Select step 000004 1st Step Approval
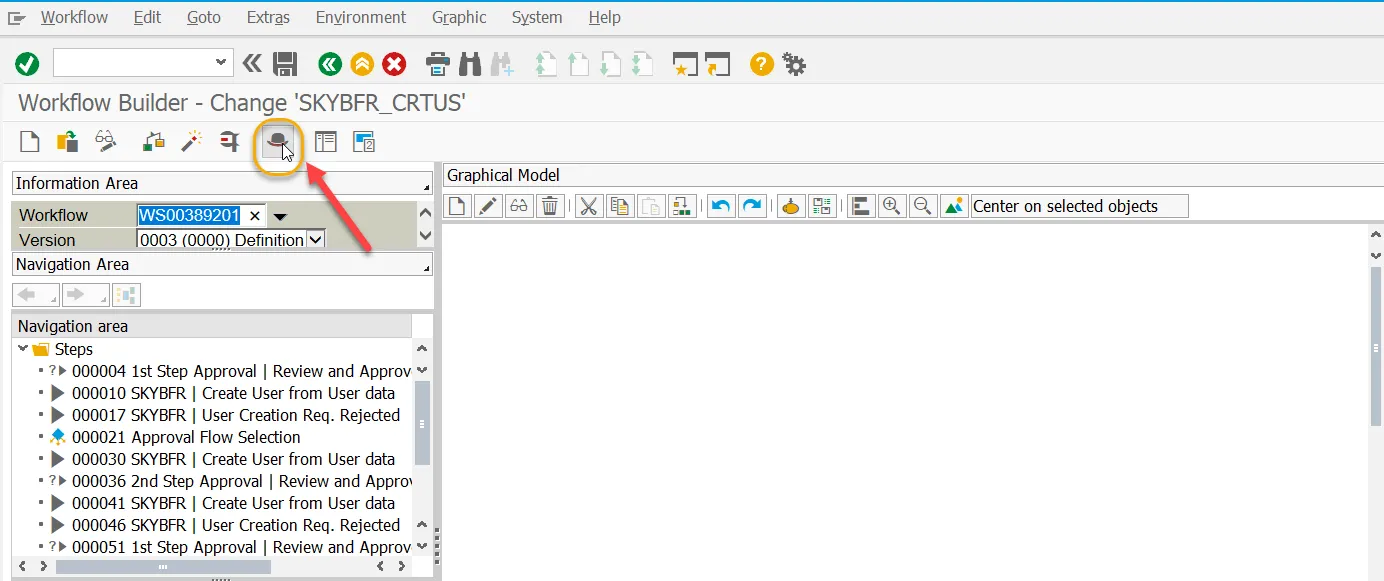The image size is (1384, 581). pos(241,371)
